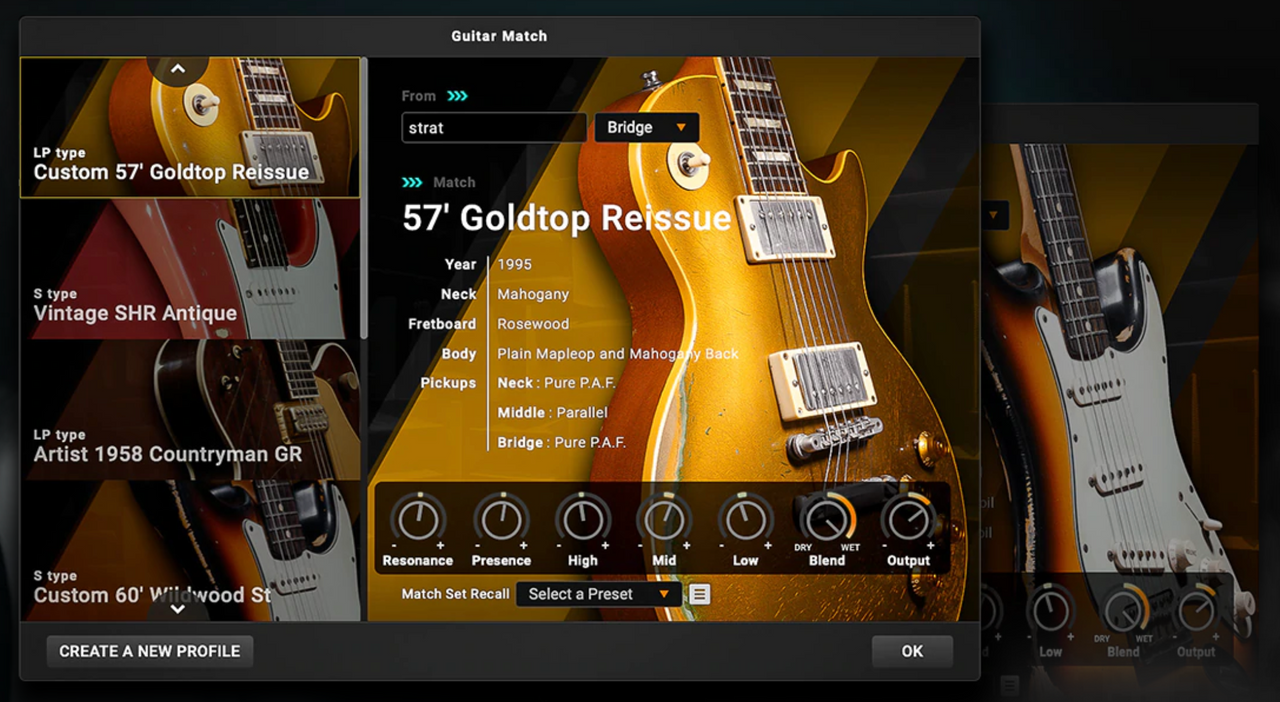Viewport: 1280px width, 702px height.
Task: Open the Select a Preset dropdown
Action: coord(599,594)
